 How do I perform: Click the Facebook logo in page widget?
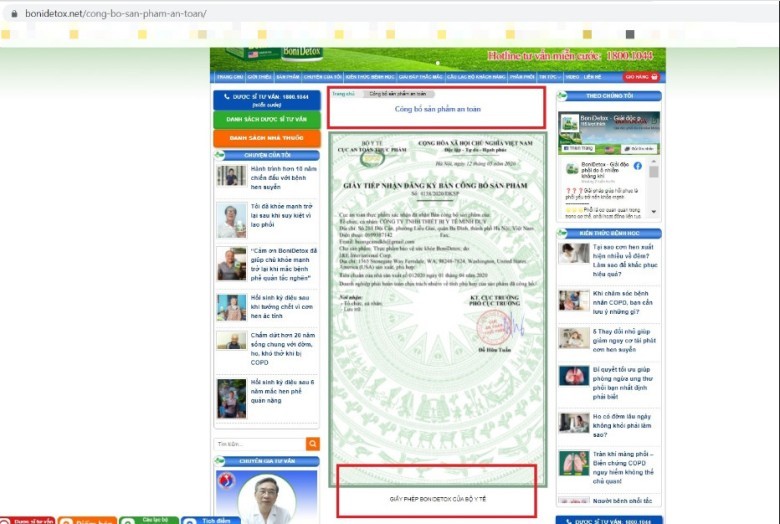pyautogui.click(x=637, y=165)
